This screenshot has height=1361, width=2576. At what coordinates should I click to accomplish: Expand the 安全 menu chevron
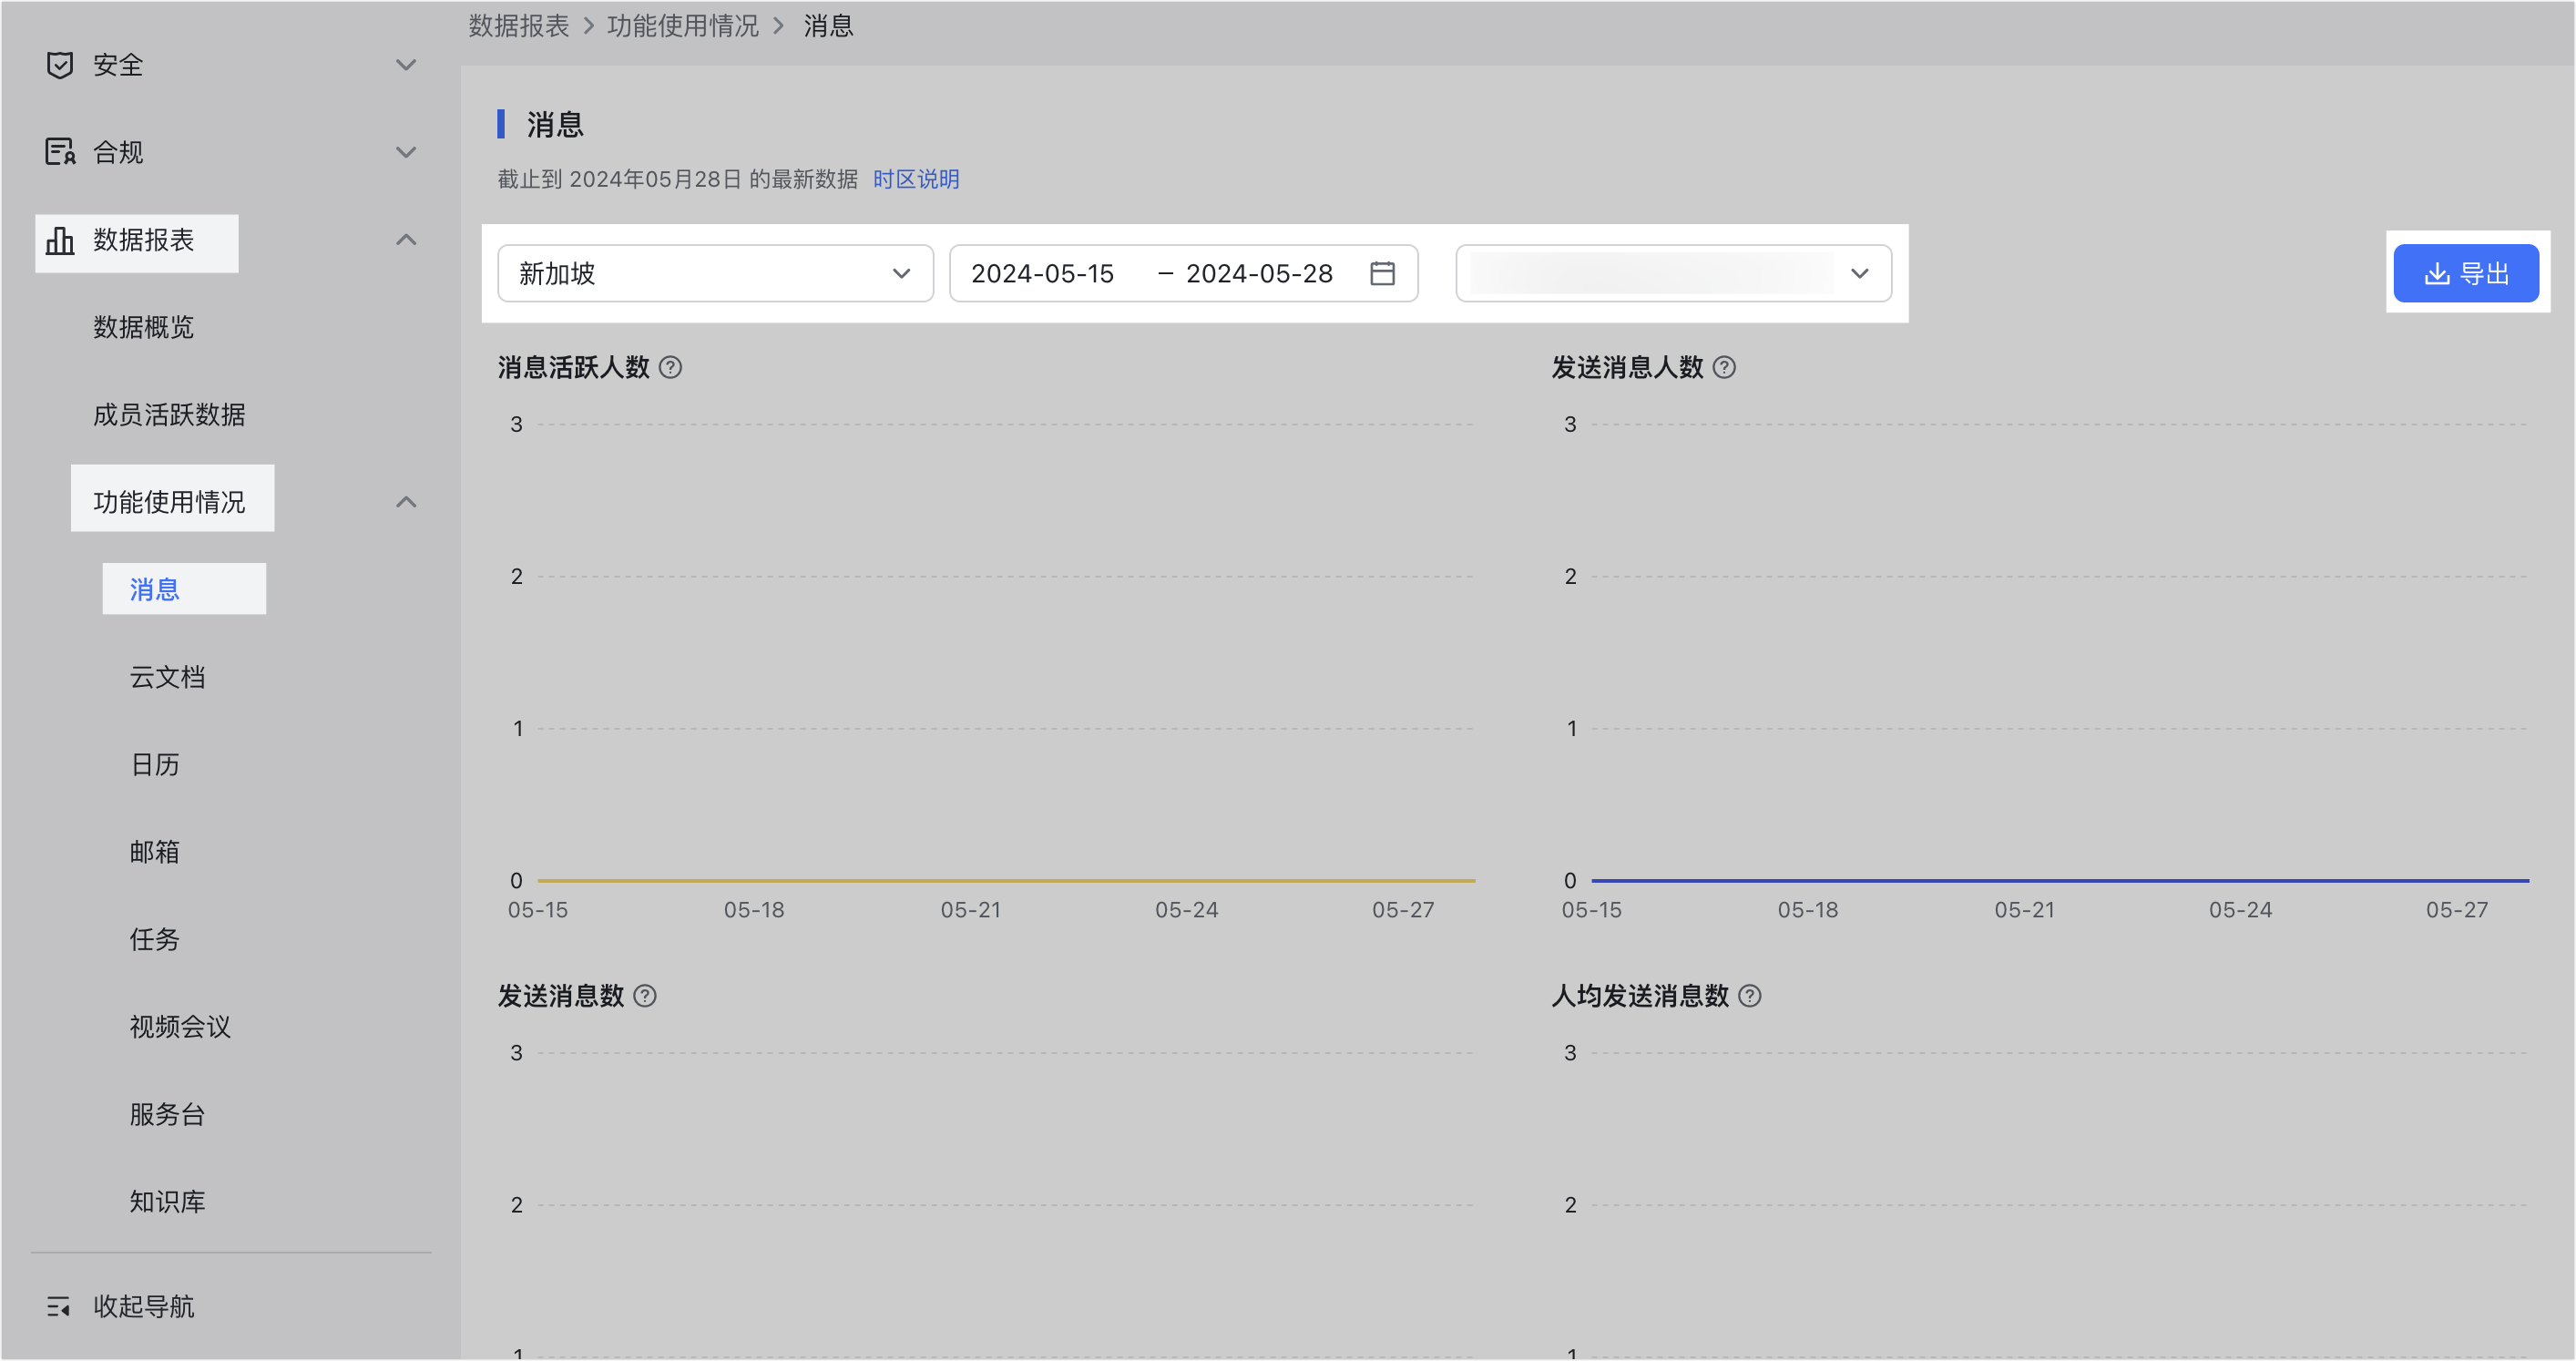pos(406,65)
